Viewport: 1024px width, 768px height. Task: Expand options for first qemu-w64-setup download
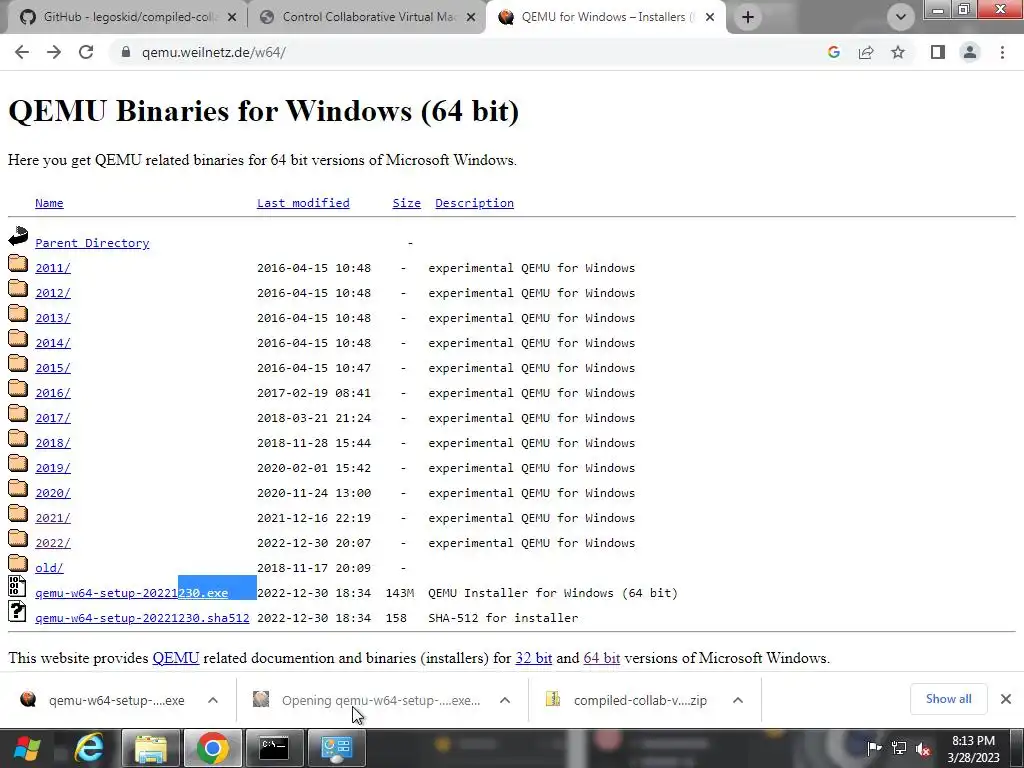coord(213,700)
